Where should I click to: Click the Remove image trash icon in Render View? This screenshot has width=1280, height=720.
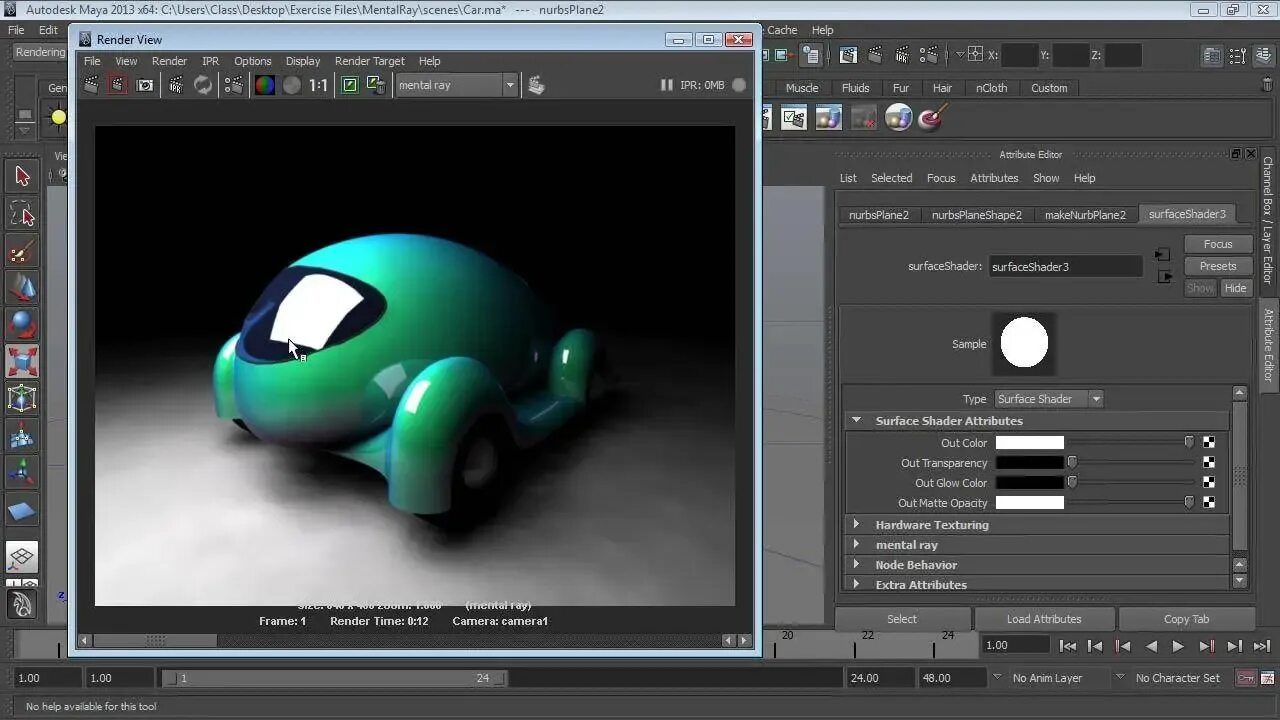click(x=376, y=85)
